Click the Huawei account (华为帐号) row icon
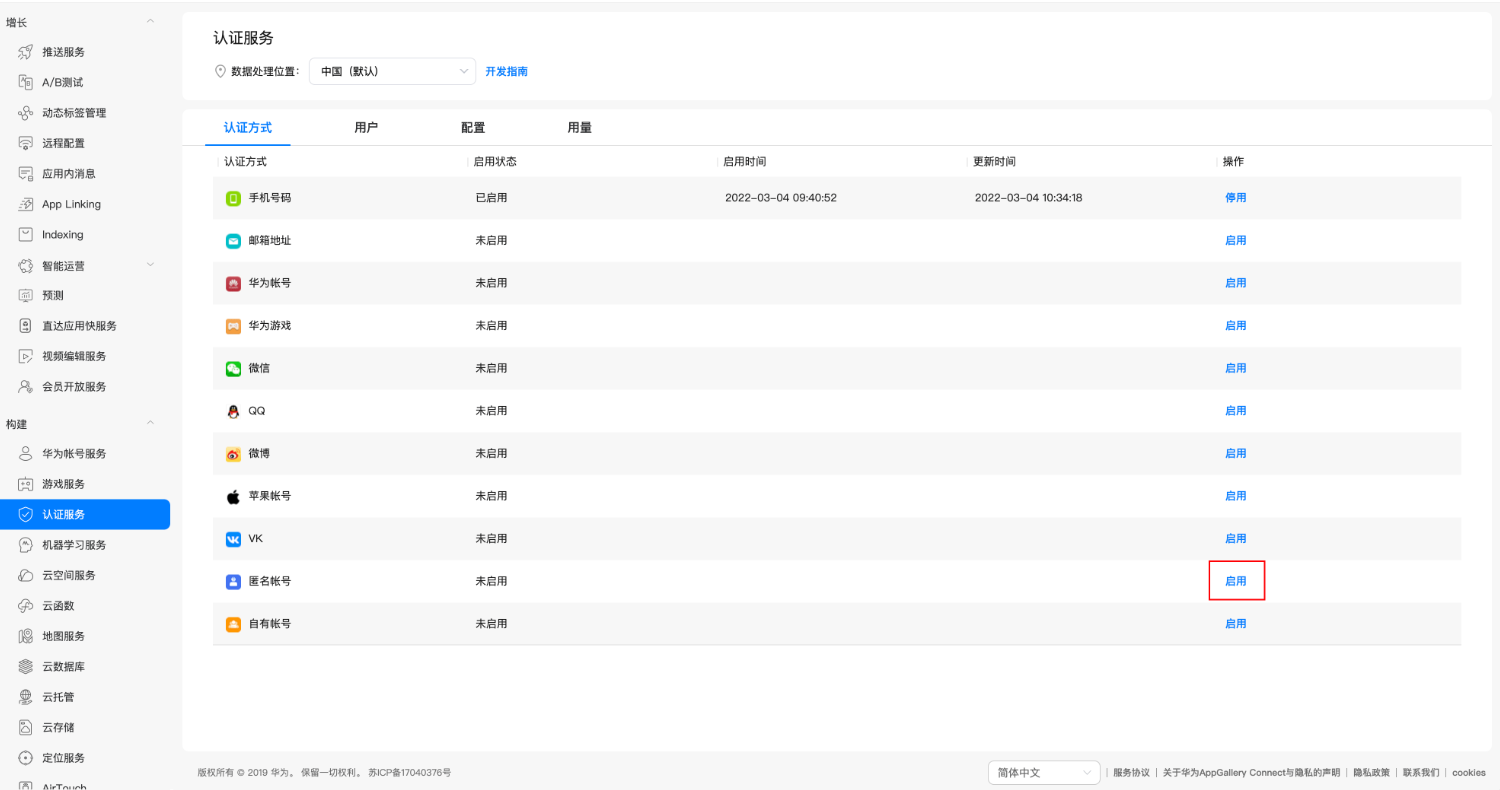Viewport: 1500px width, 790px height. coord(233,283)
